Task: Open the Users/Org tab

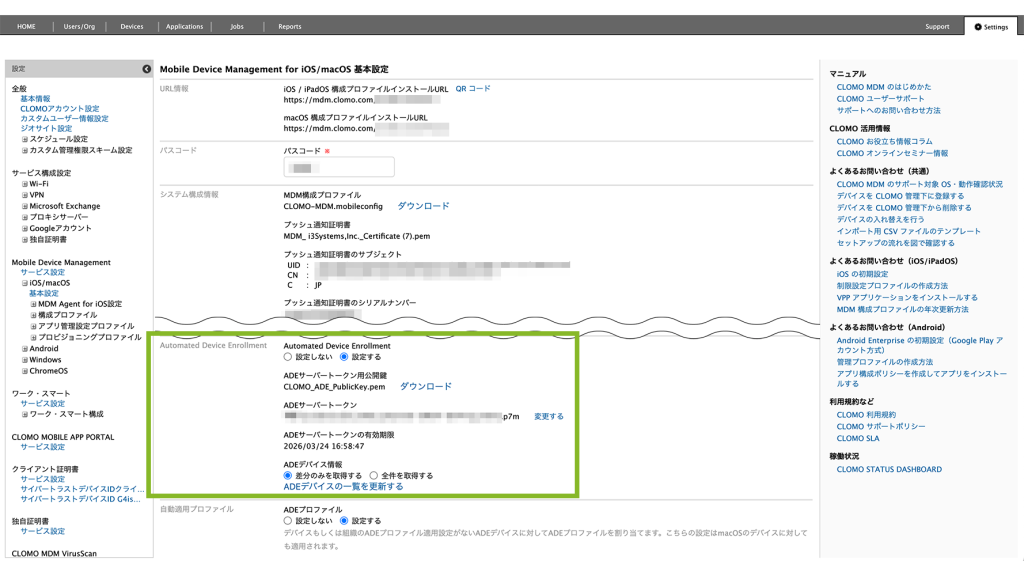Action: pos(79,27)
